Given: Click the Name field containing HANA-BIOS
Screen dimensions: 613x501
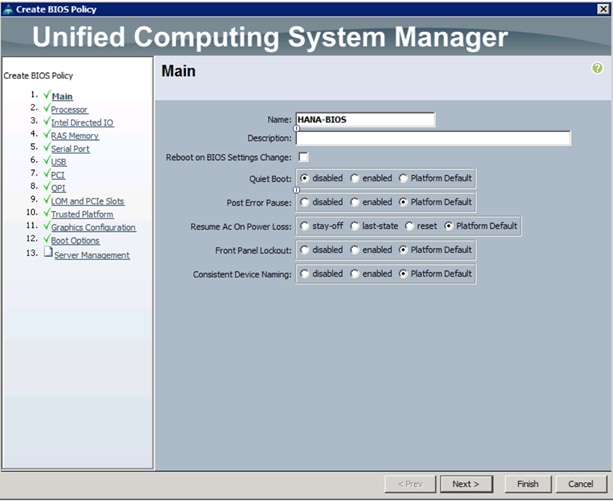Looking at the screenshot, I should click(x=365, y=120).
